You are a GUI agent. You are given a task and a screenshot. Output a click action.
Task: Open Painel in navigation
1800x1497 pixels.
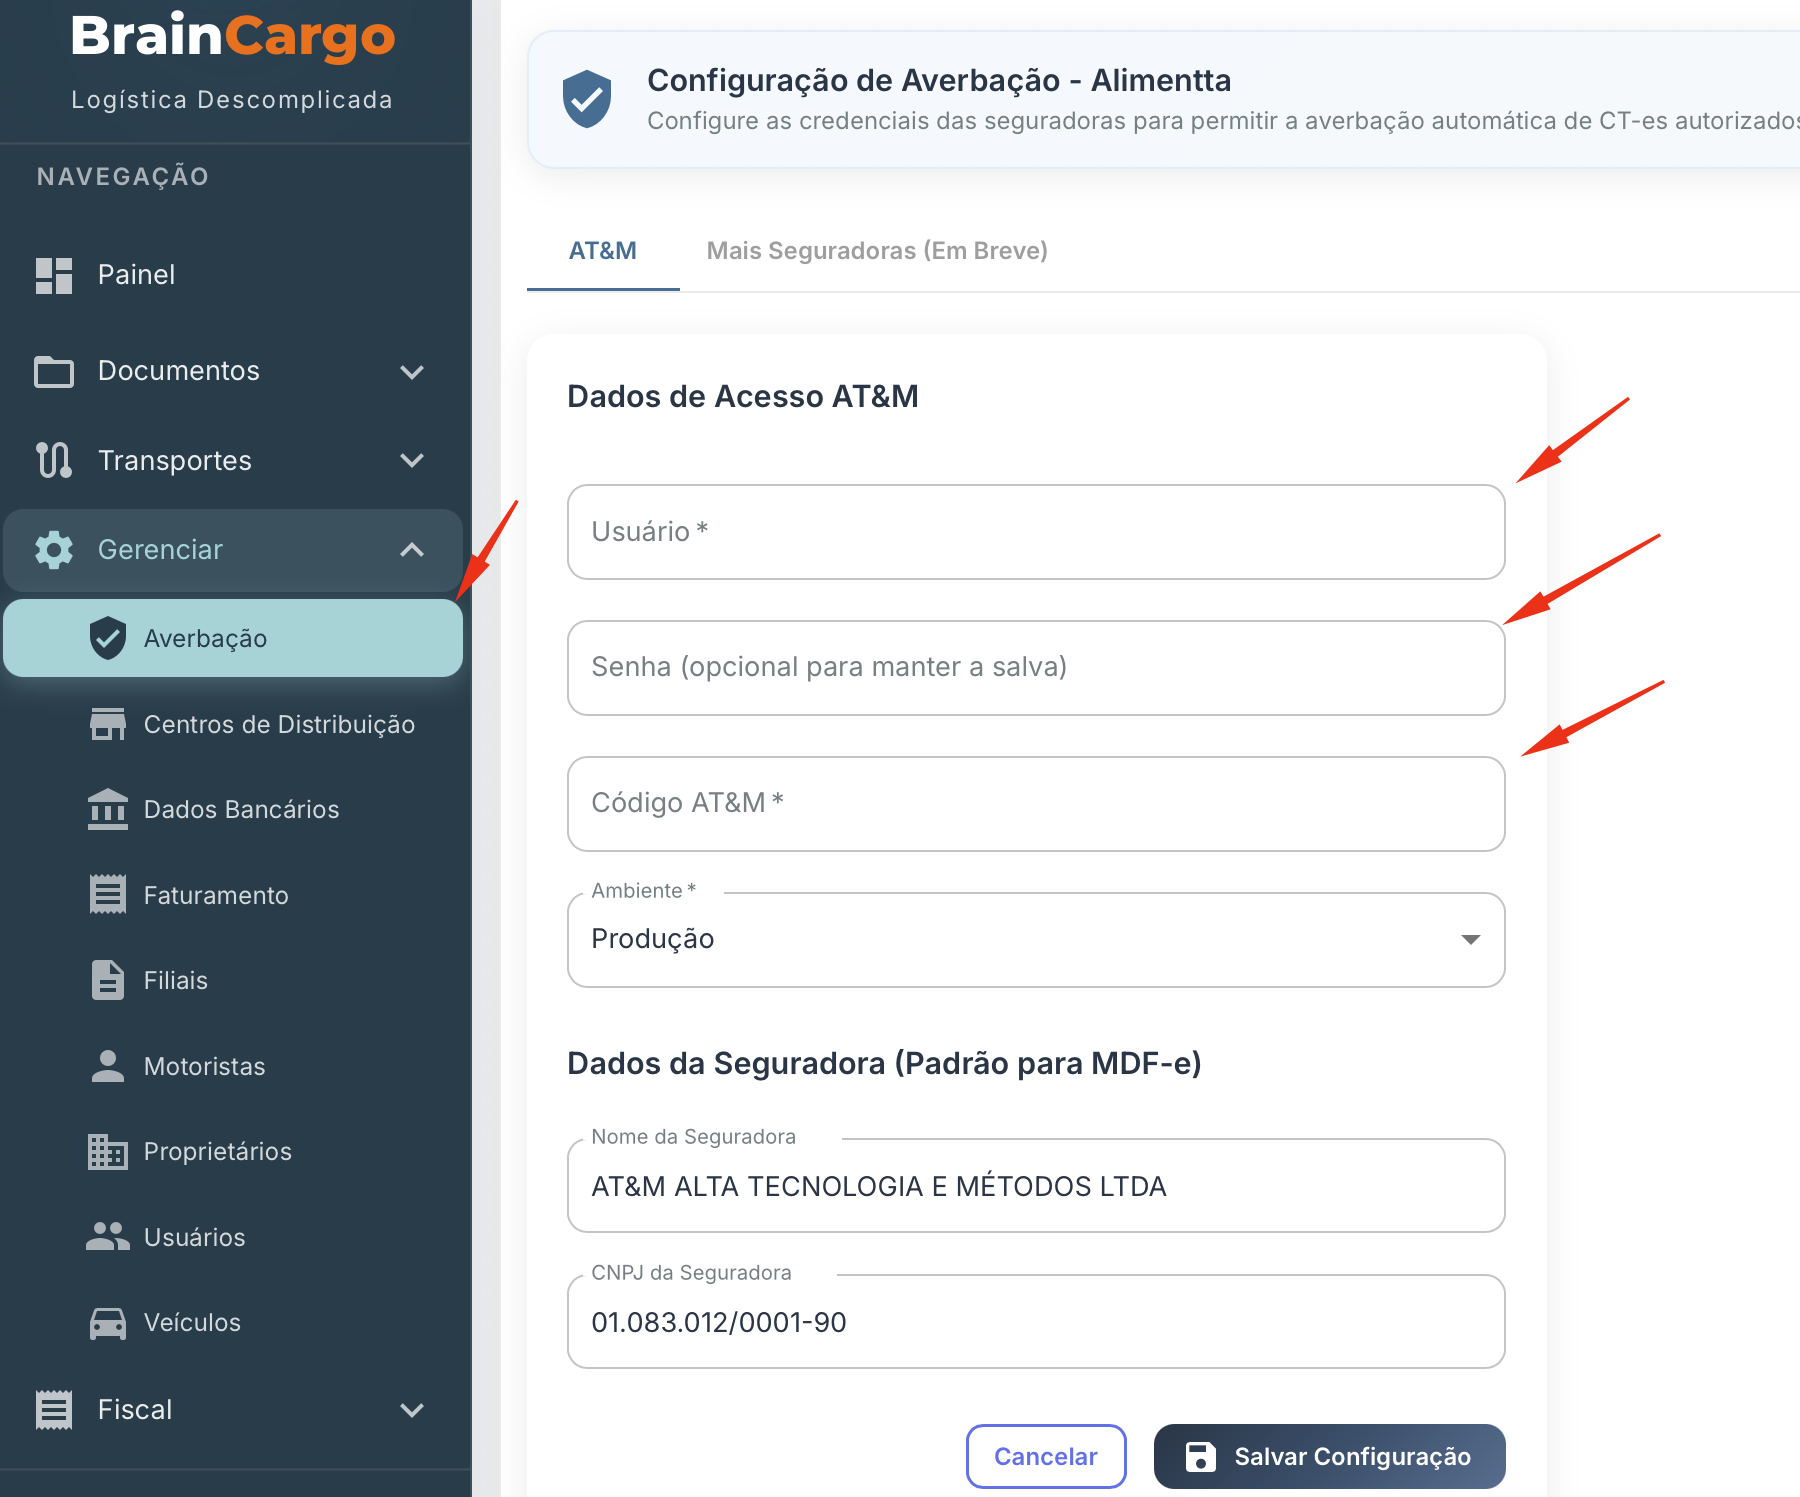136,275
